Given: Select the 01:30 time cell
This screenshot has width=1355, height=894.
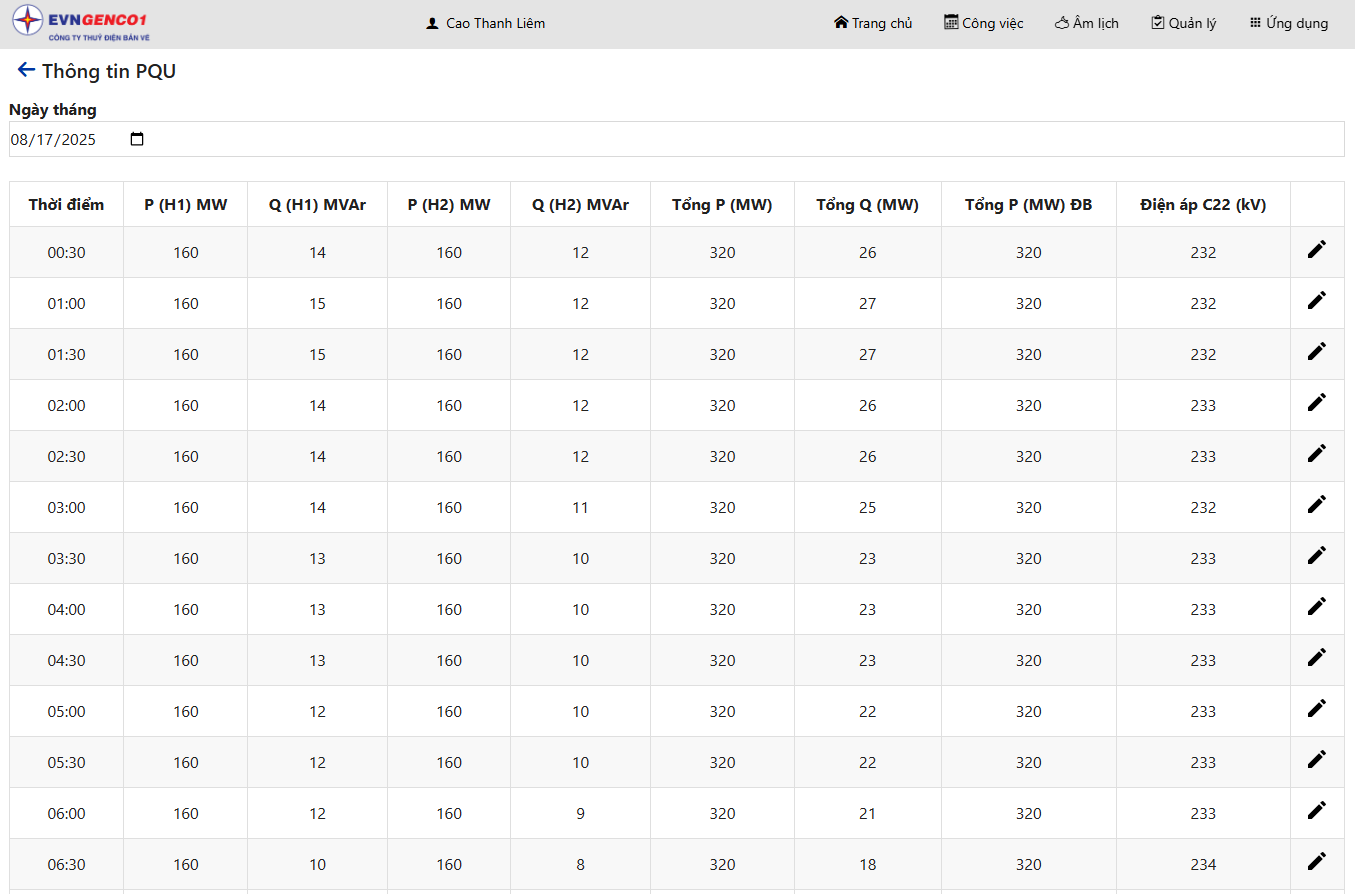Looking at the screenshot, I should tap(66, 355).
